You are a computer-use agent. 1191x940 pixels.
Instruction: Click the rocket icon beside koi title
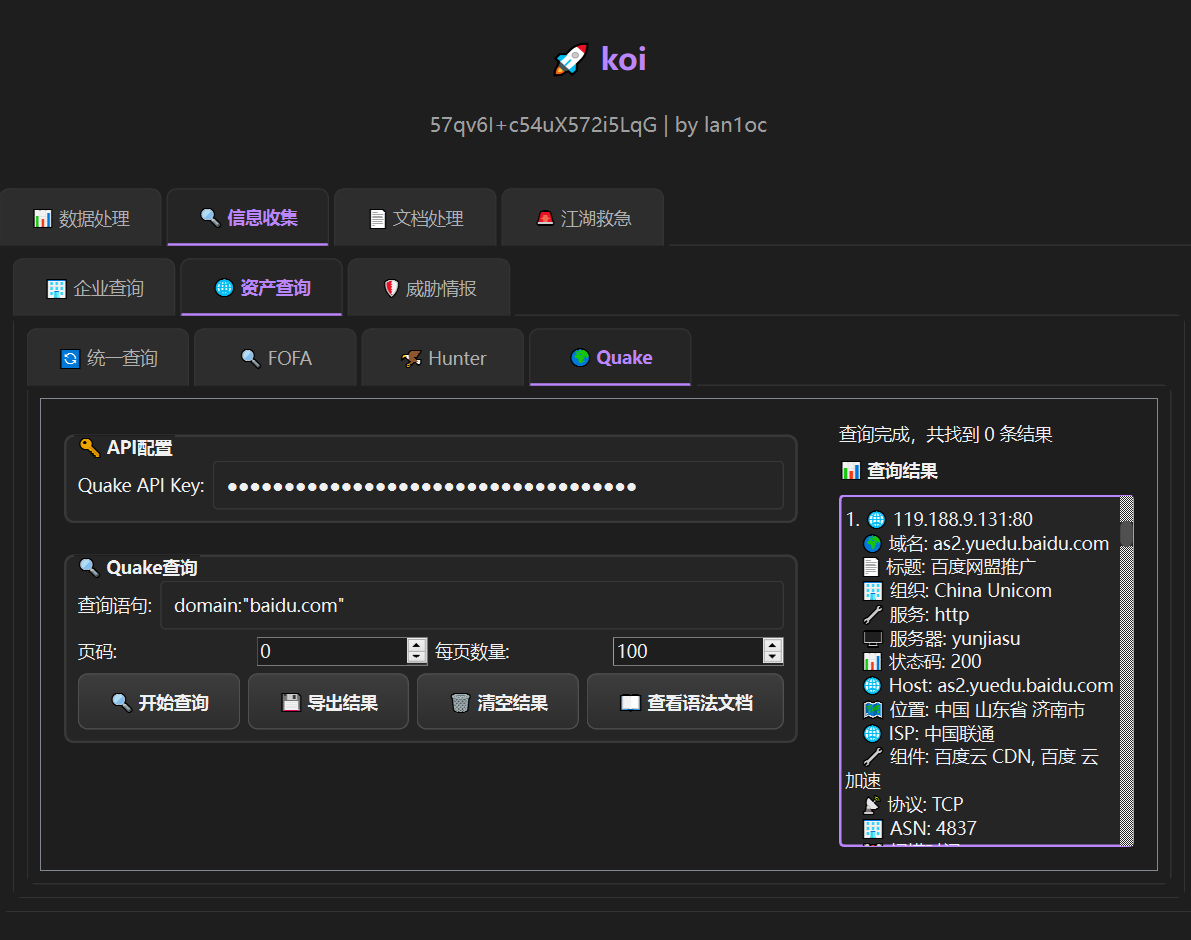click(570, 60)
